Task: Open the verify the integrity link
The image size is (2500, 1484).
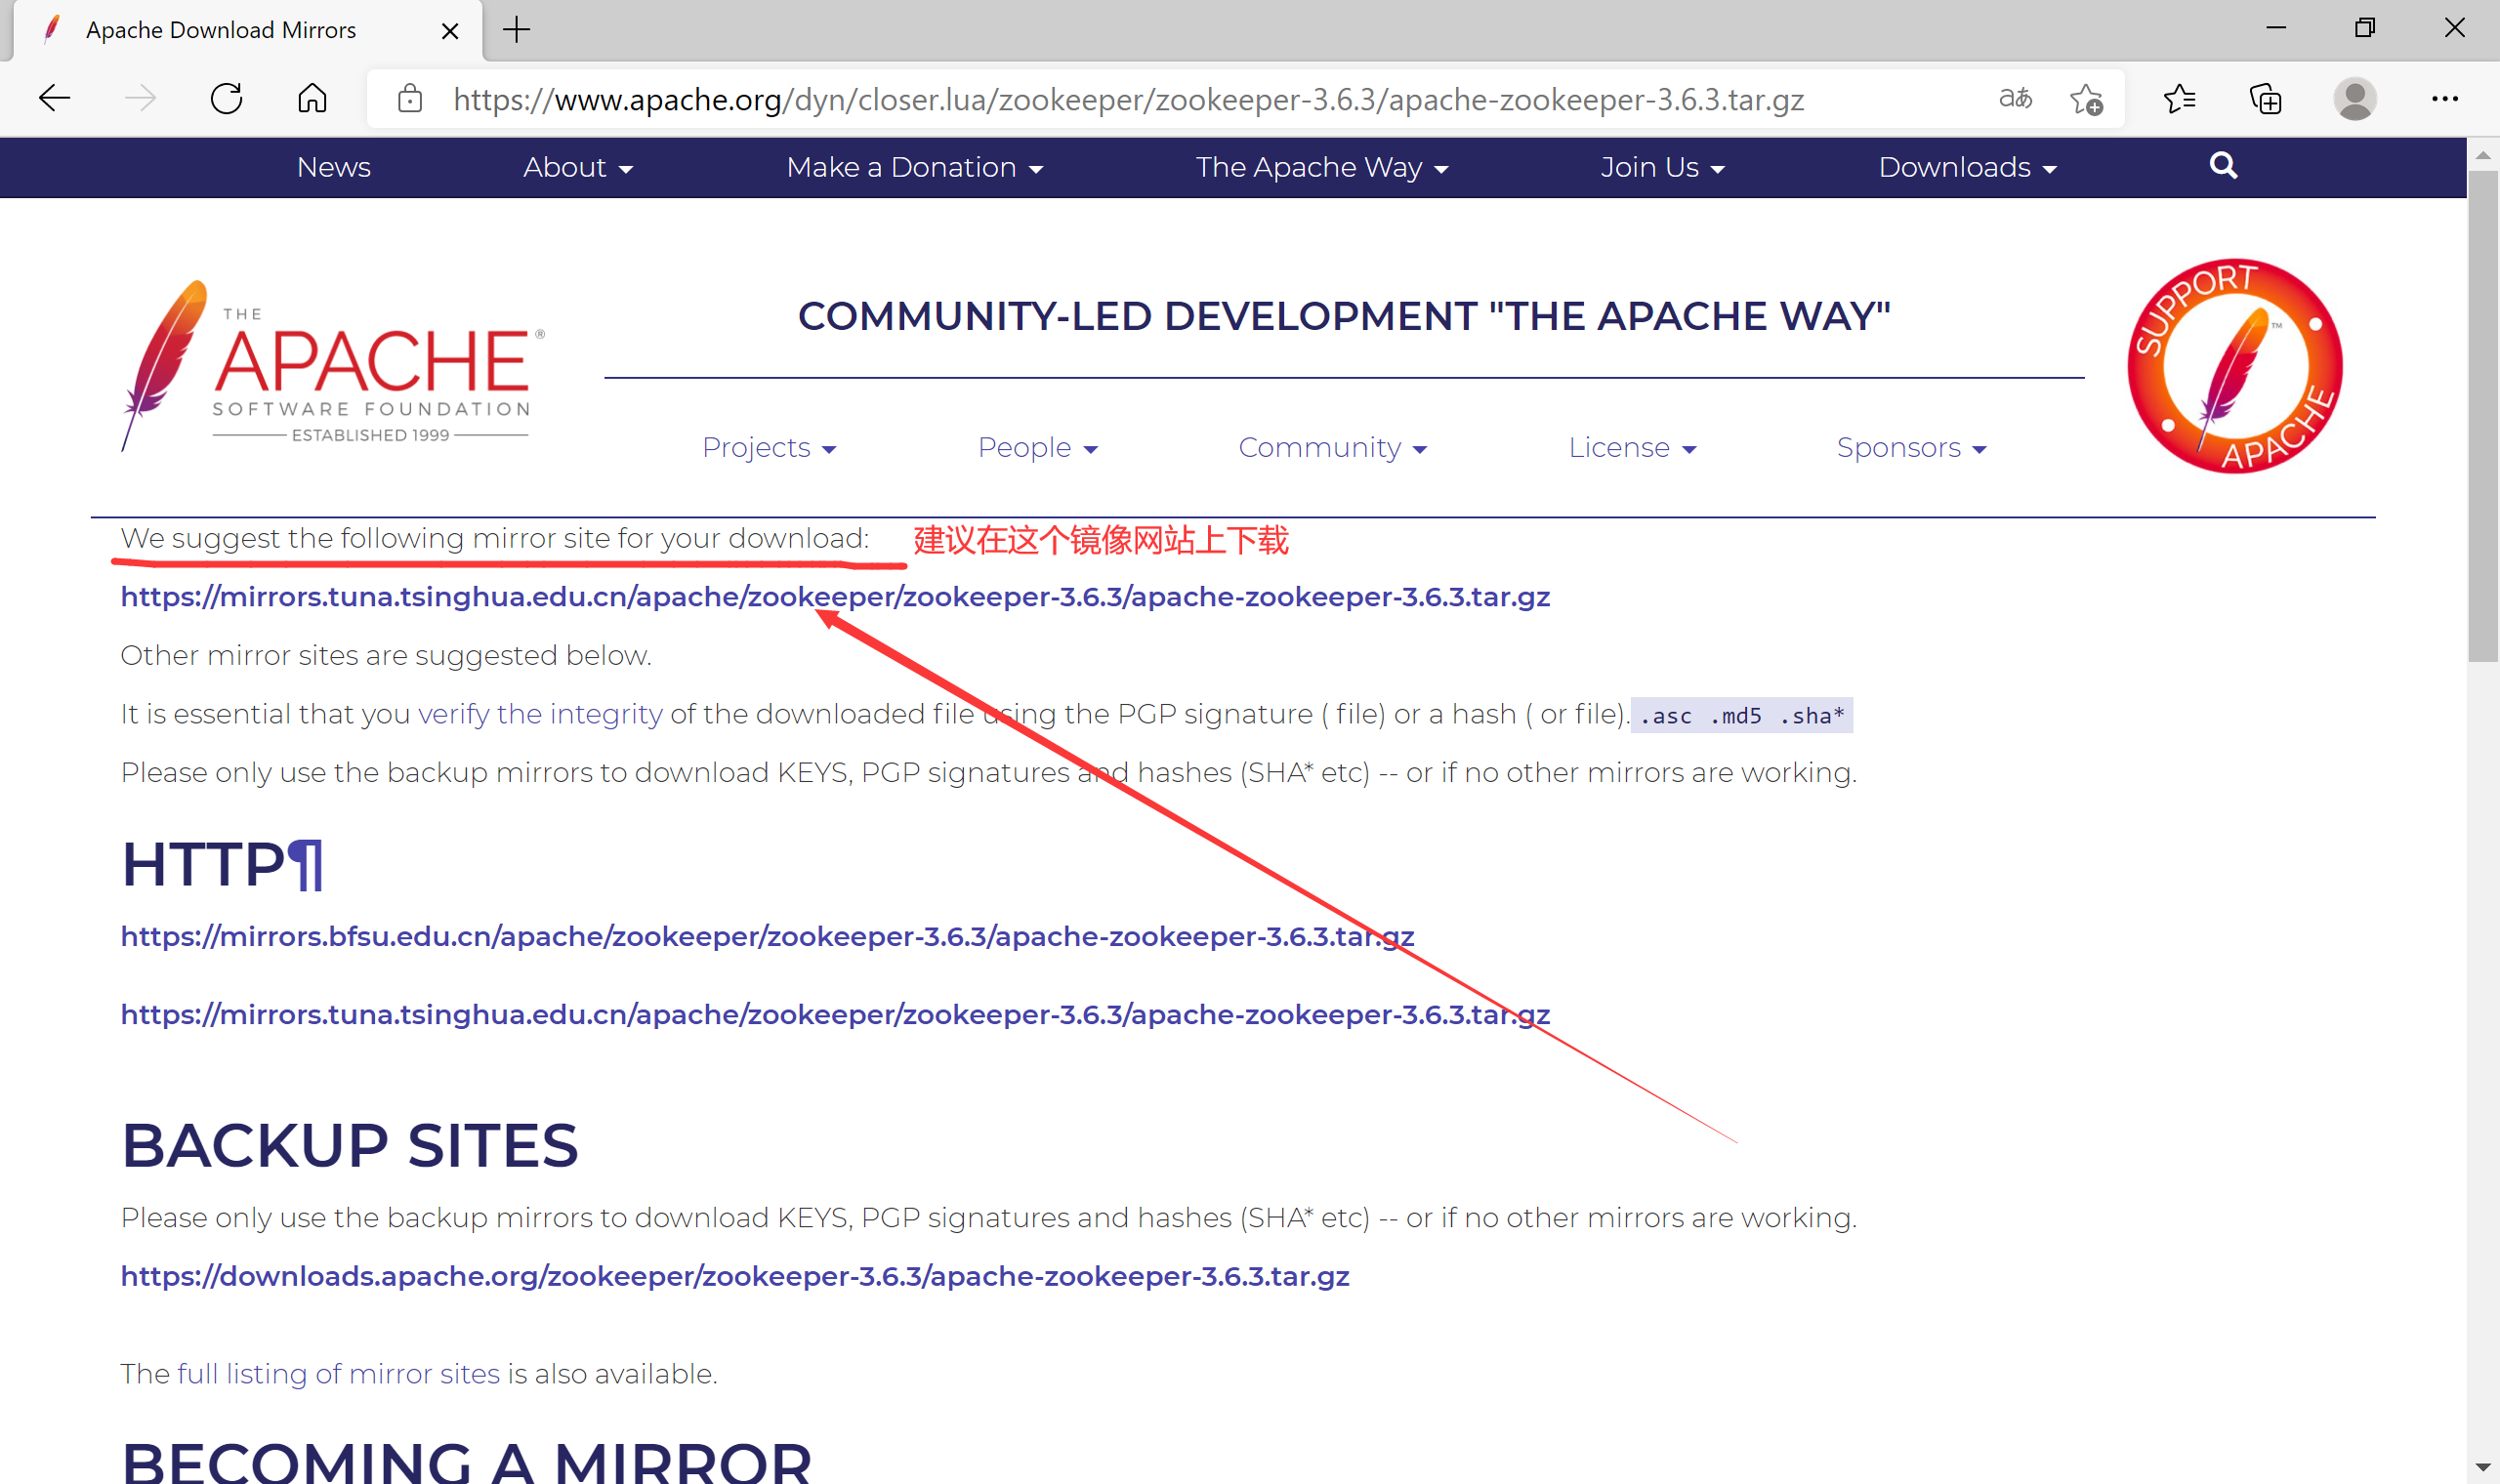Action: coord(540,714)
